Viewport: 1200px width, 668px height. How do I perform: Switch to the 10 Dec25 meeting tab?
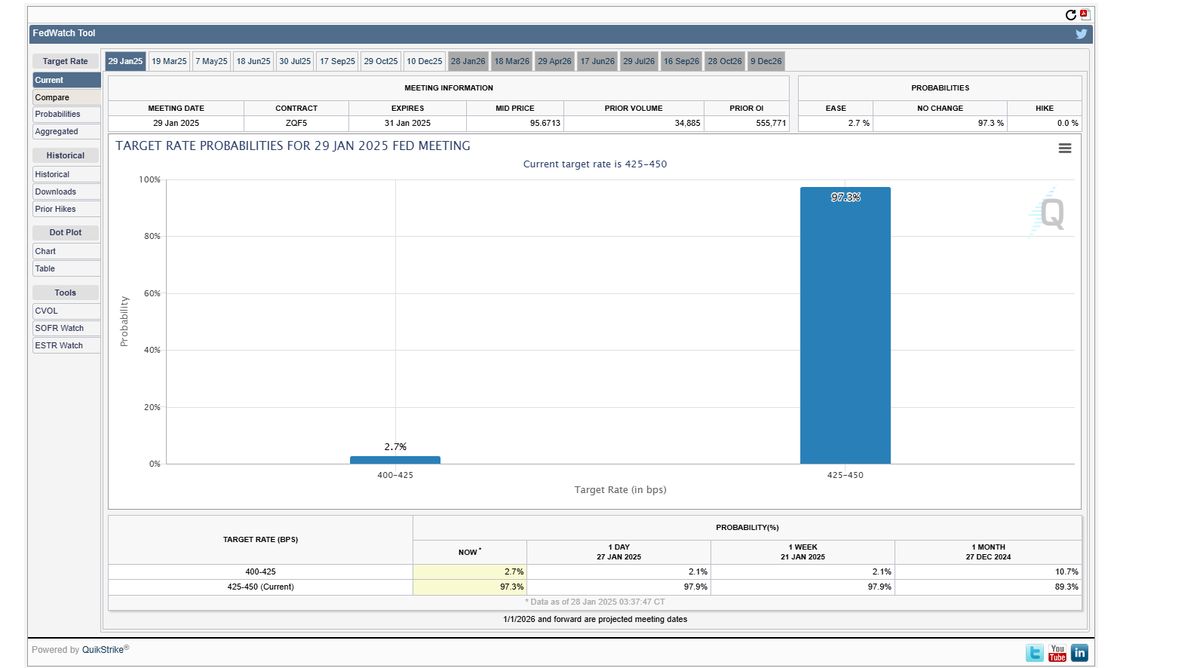pos(423,60)
